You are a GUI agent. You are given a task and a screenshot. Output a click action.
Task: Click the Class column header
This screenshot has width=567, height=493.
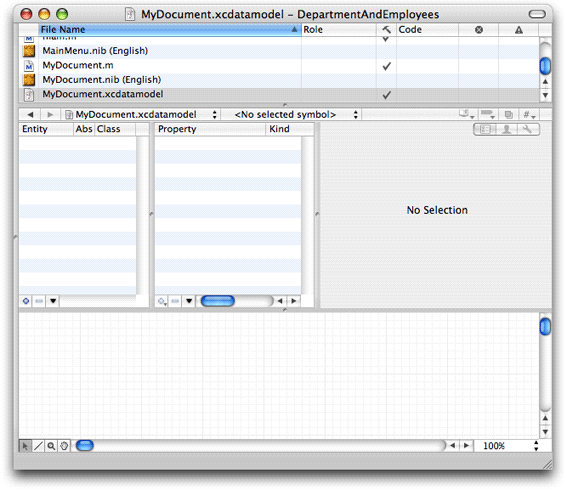[x=115, y=129]
